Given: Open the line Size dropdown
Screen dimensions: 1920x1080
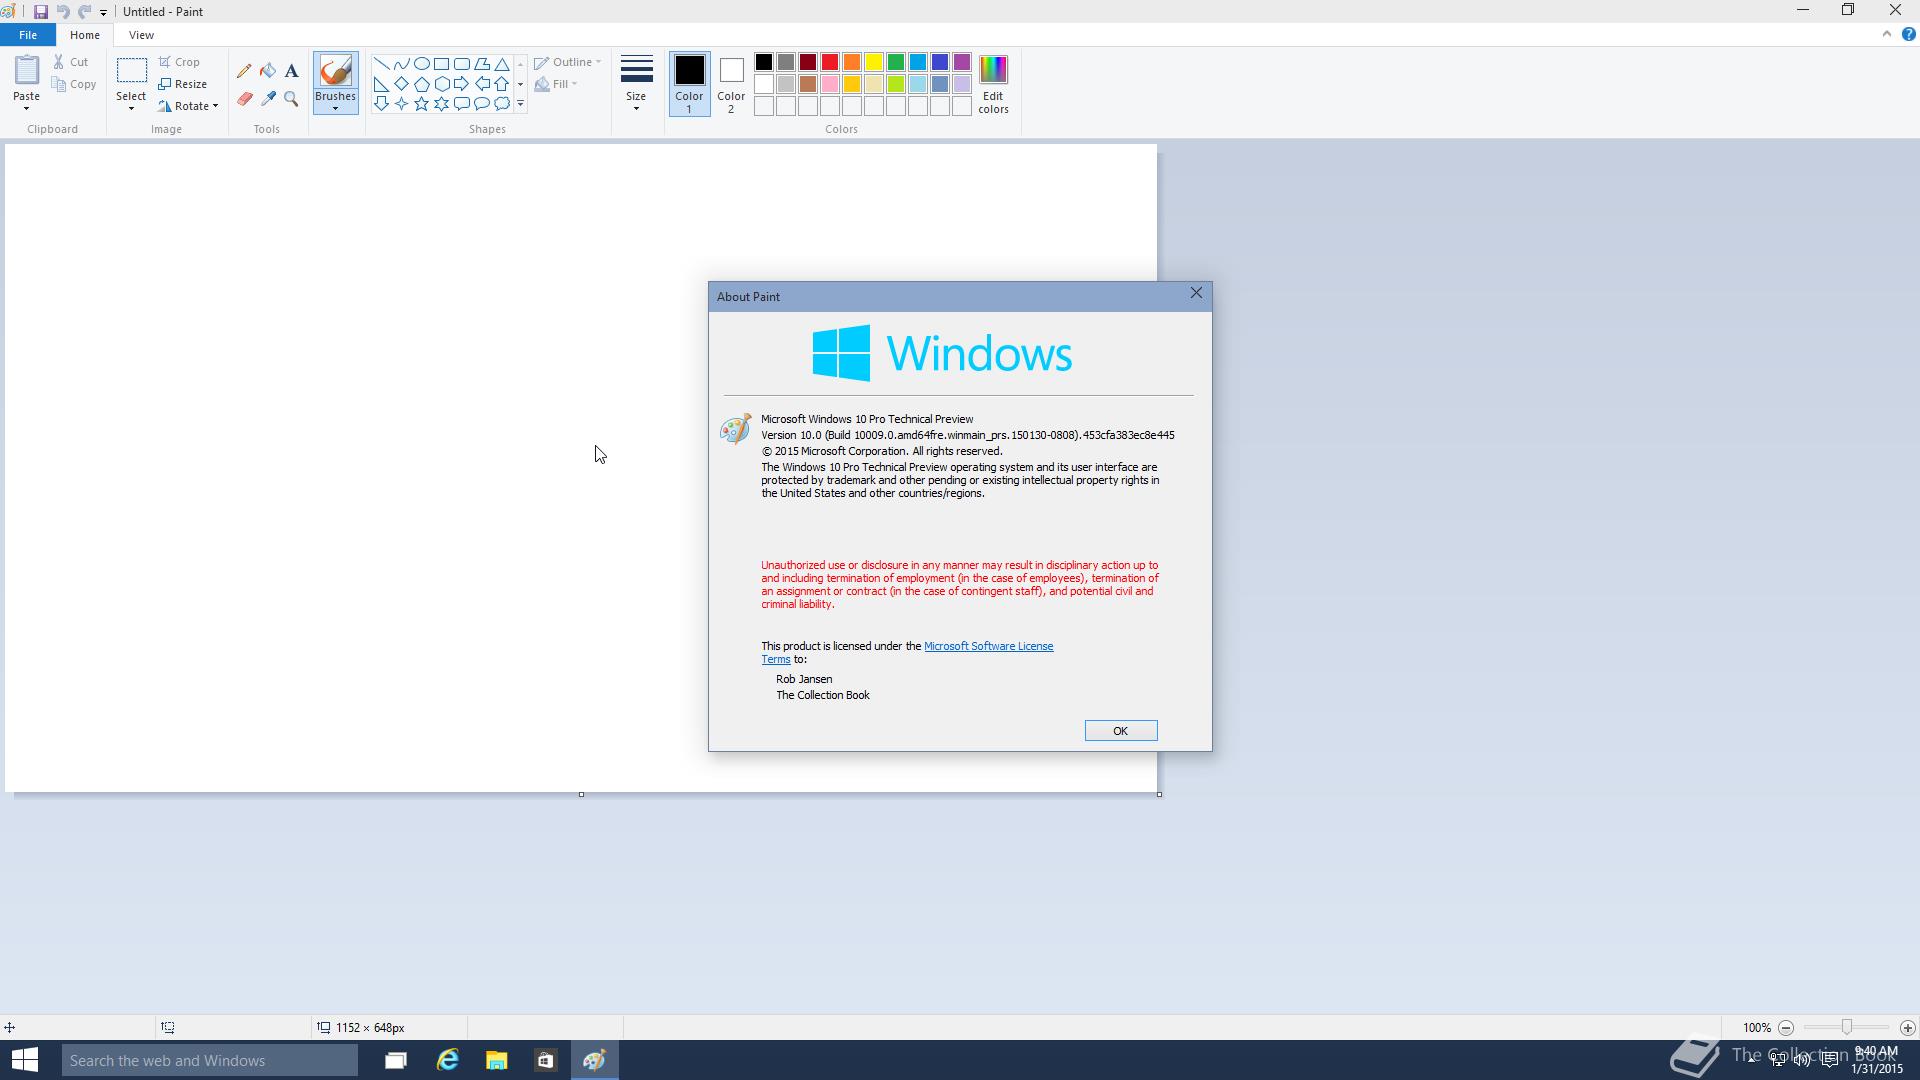Looking at the screenshot, I should coord(636,84).
